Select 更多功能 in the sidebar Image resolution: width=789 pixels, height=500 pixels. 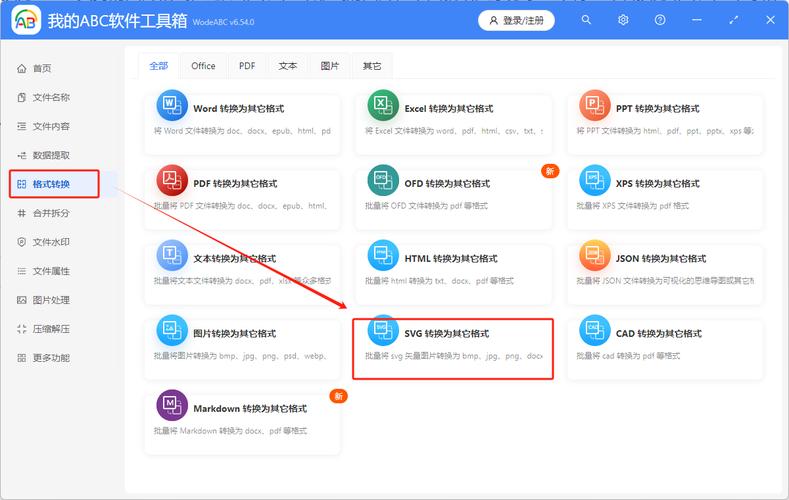pyautogui.click(x=51, y=358)
